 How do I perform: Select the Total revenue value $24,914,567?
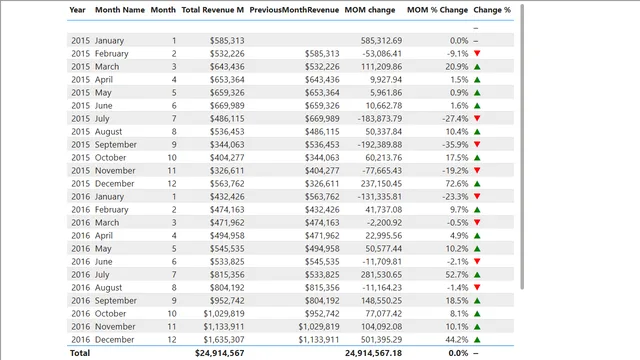[x=220, y=353]
